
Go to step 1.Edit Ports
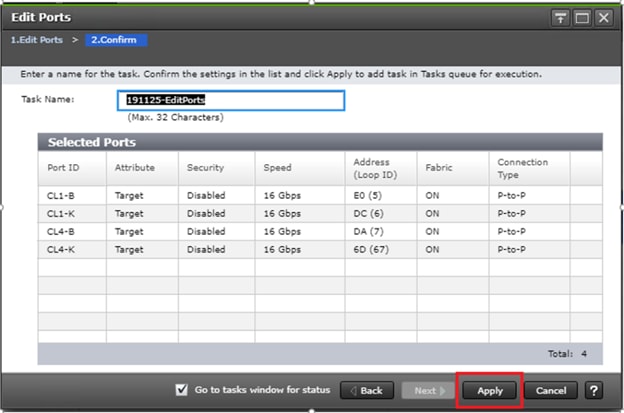37,40
